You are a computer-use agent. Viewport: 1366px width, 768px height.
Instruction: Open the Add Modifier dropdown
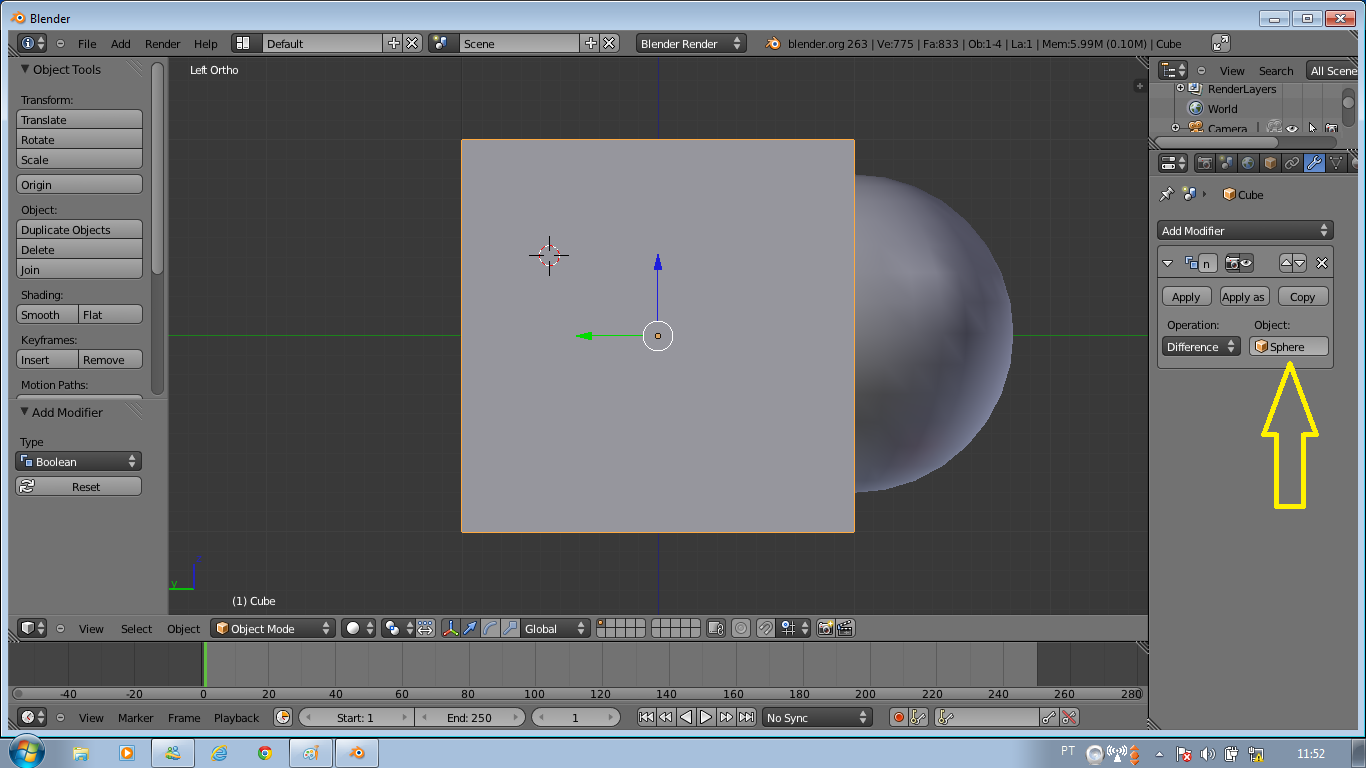[1244, 230]
